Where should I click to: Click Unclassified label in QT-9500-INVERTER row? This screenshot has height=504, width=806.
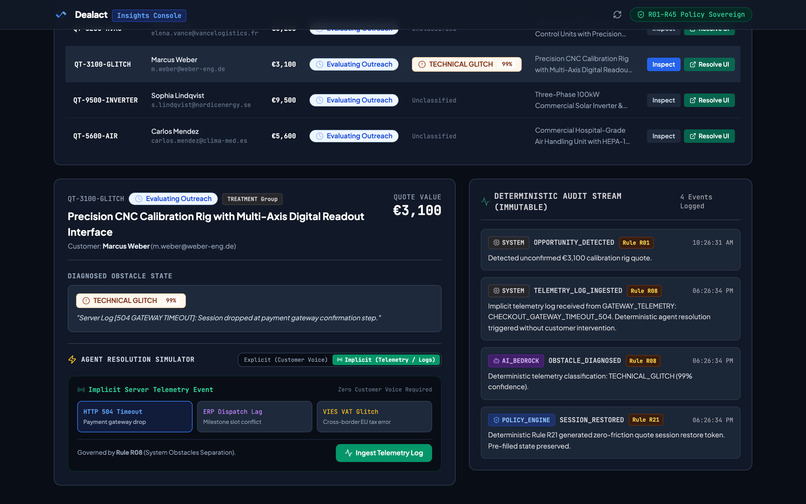pyautogui.click(x=434, y=101)
